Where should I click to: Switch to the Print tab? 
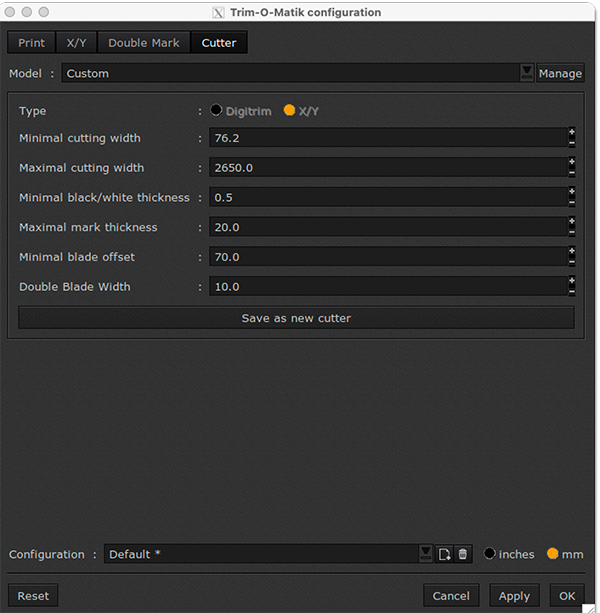click(x=32, y=43)
